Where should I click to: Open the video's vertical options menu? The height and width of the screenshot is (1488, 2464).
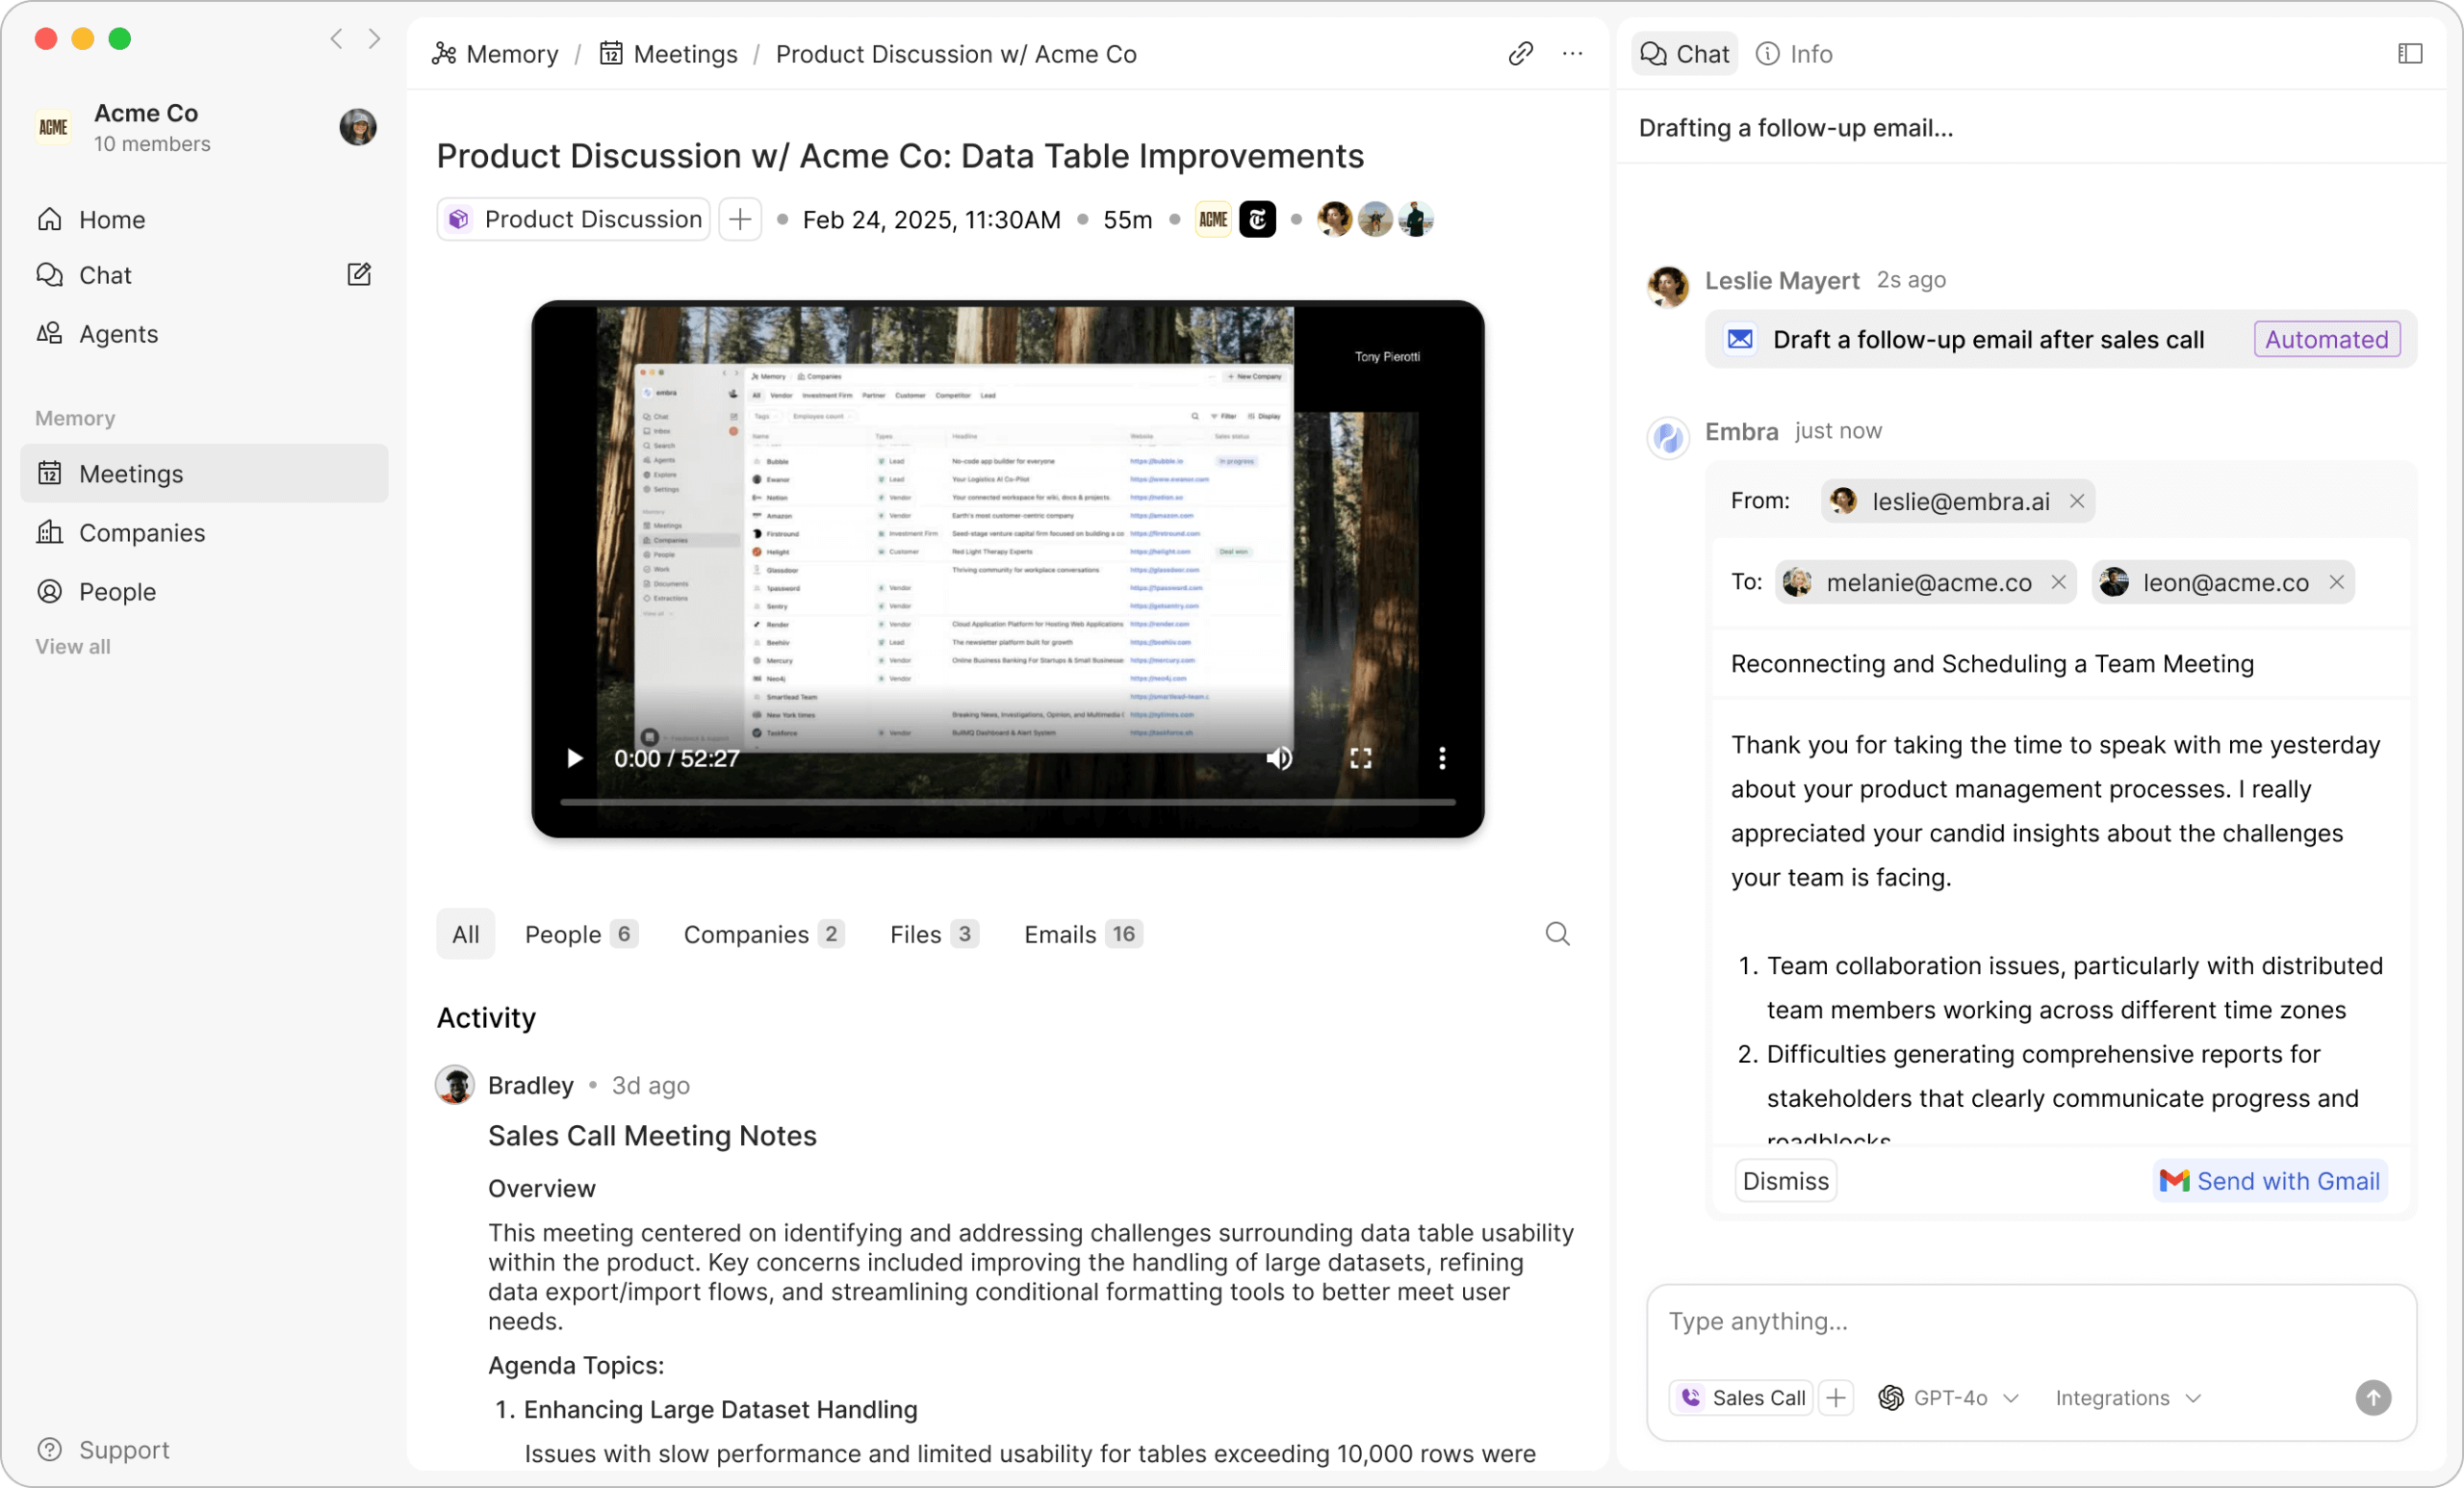[1441, 759]
